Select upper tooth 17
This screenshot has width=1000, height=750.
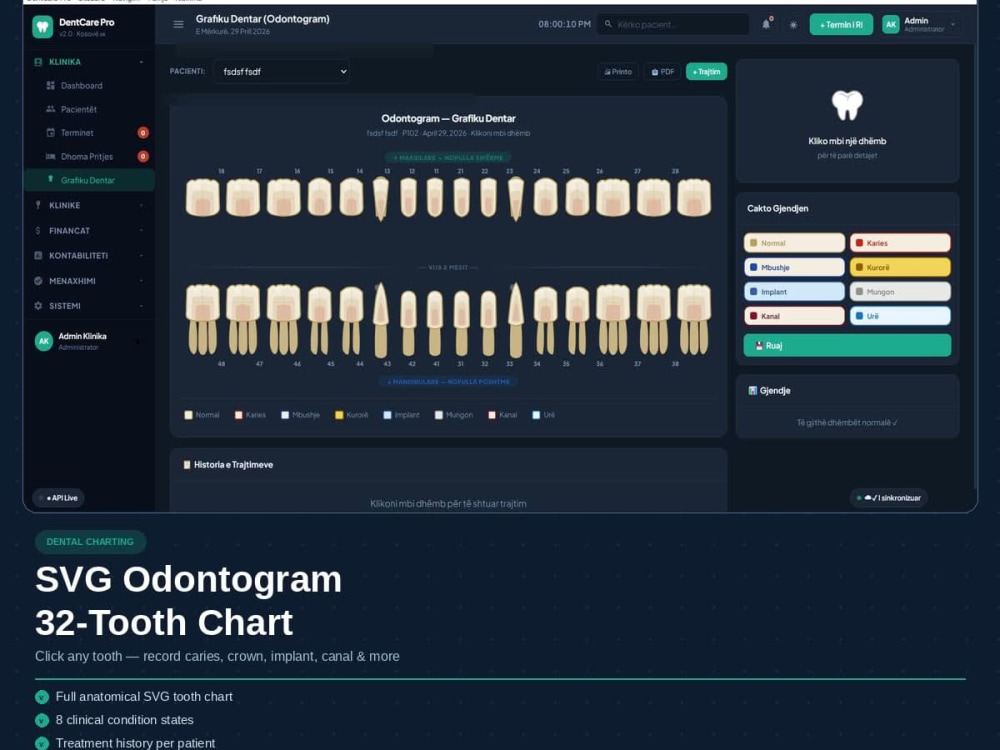(243, 197)
